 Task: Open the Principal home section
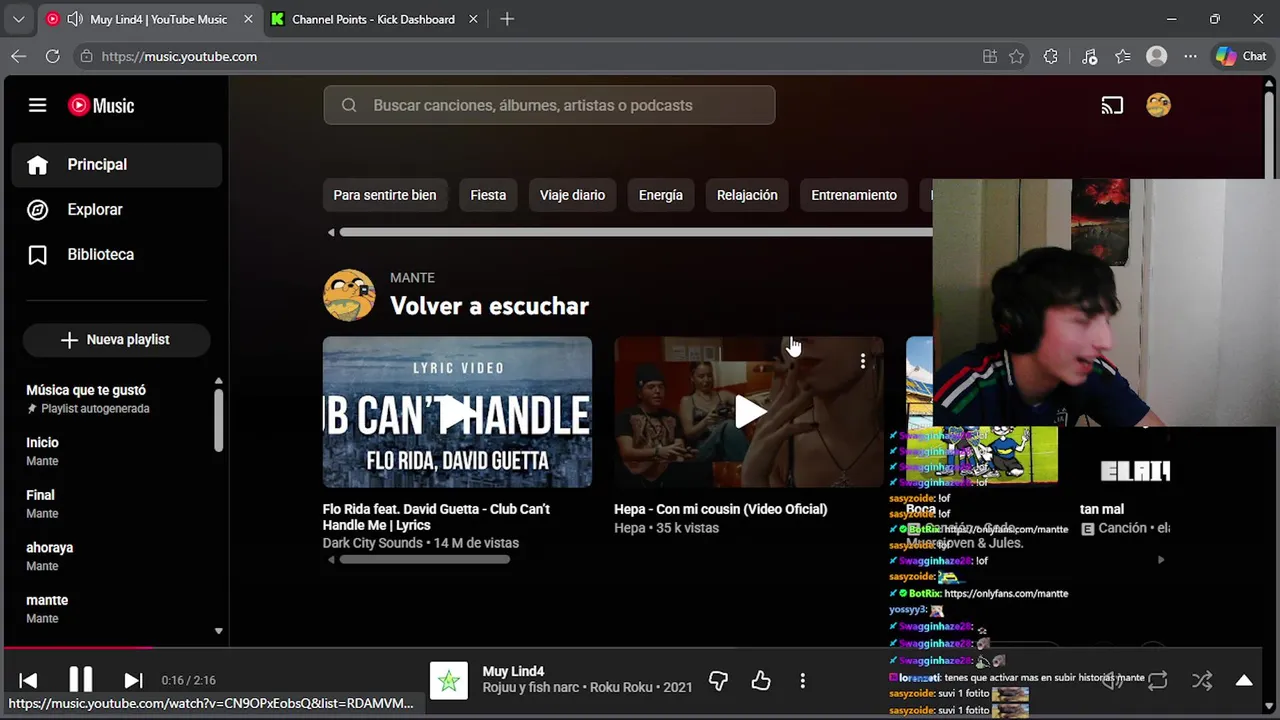(x=117, y=165)
